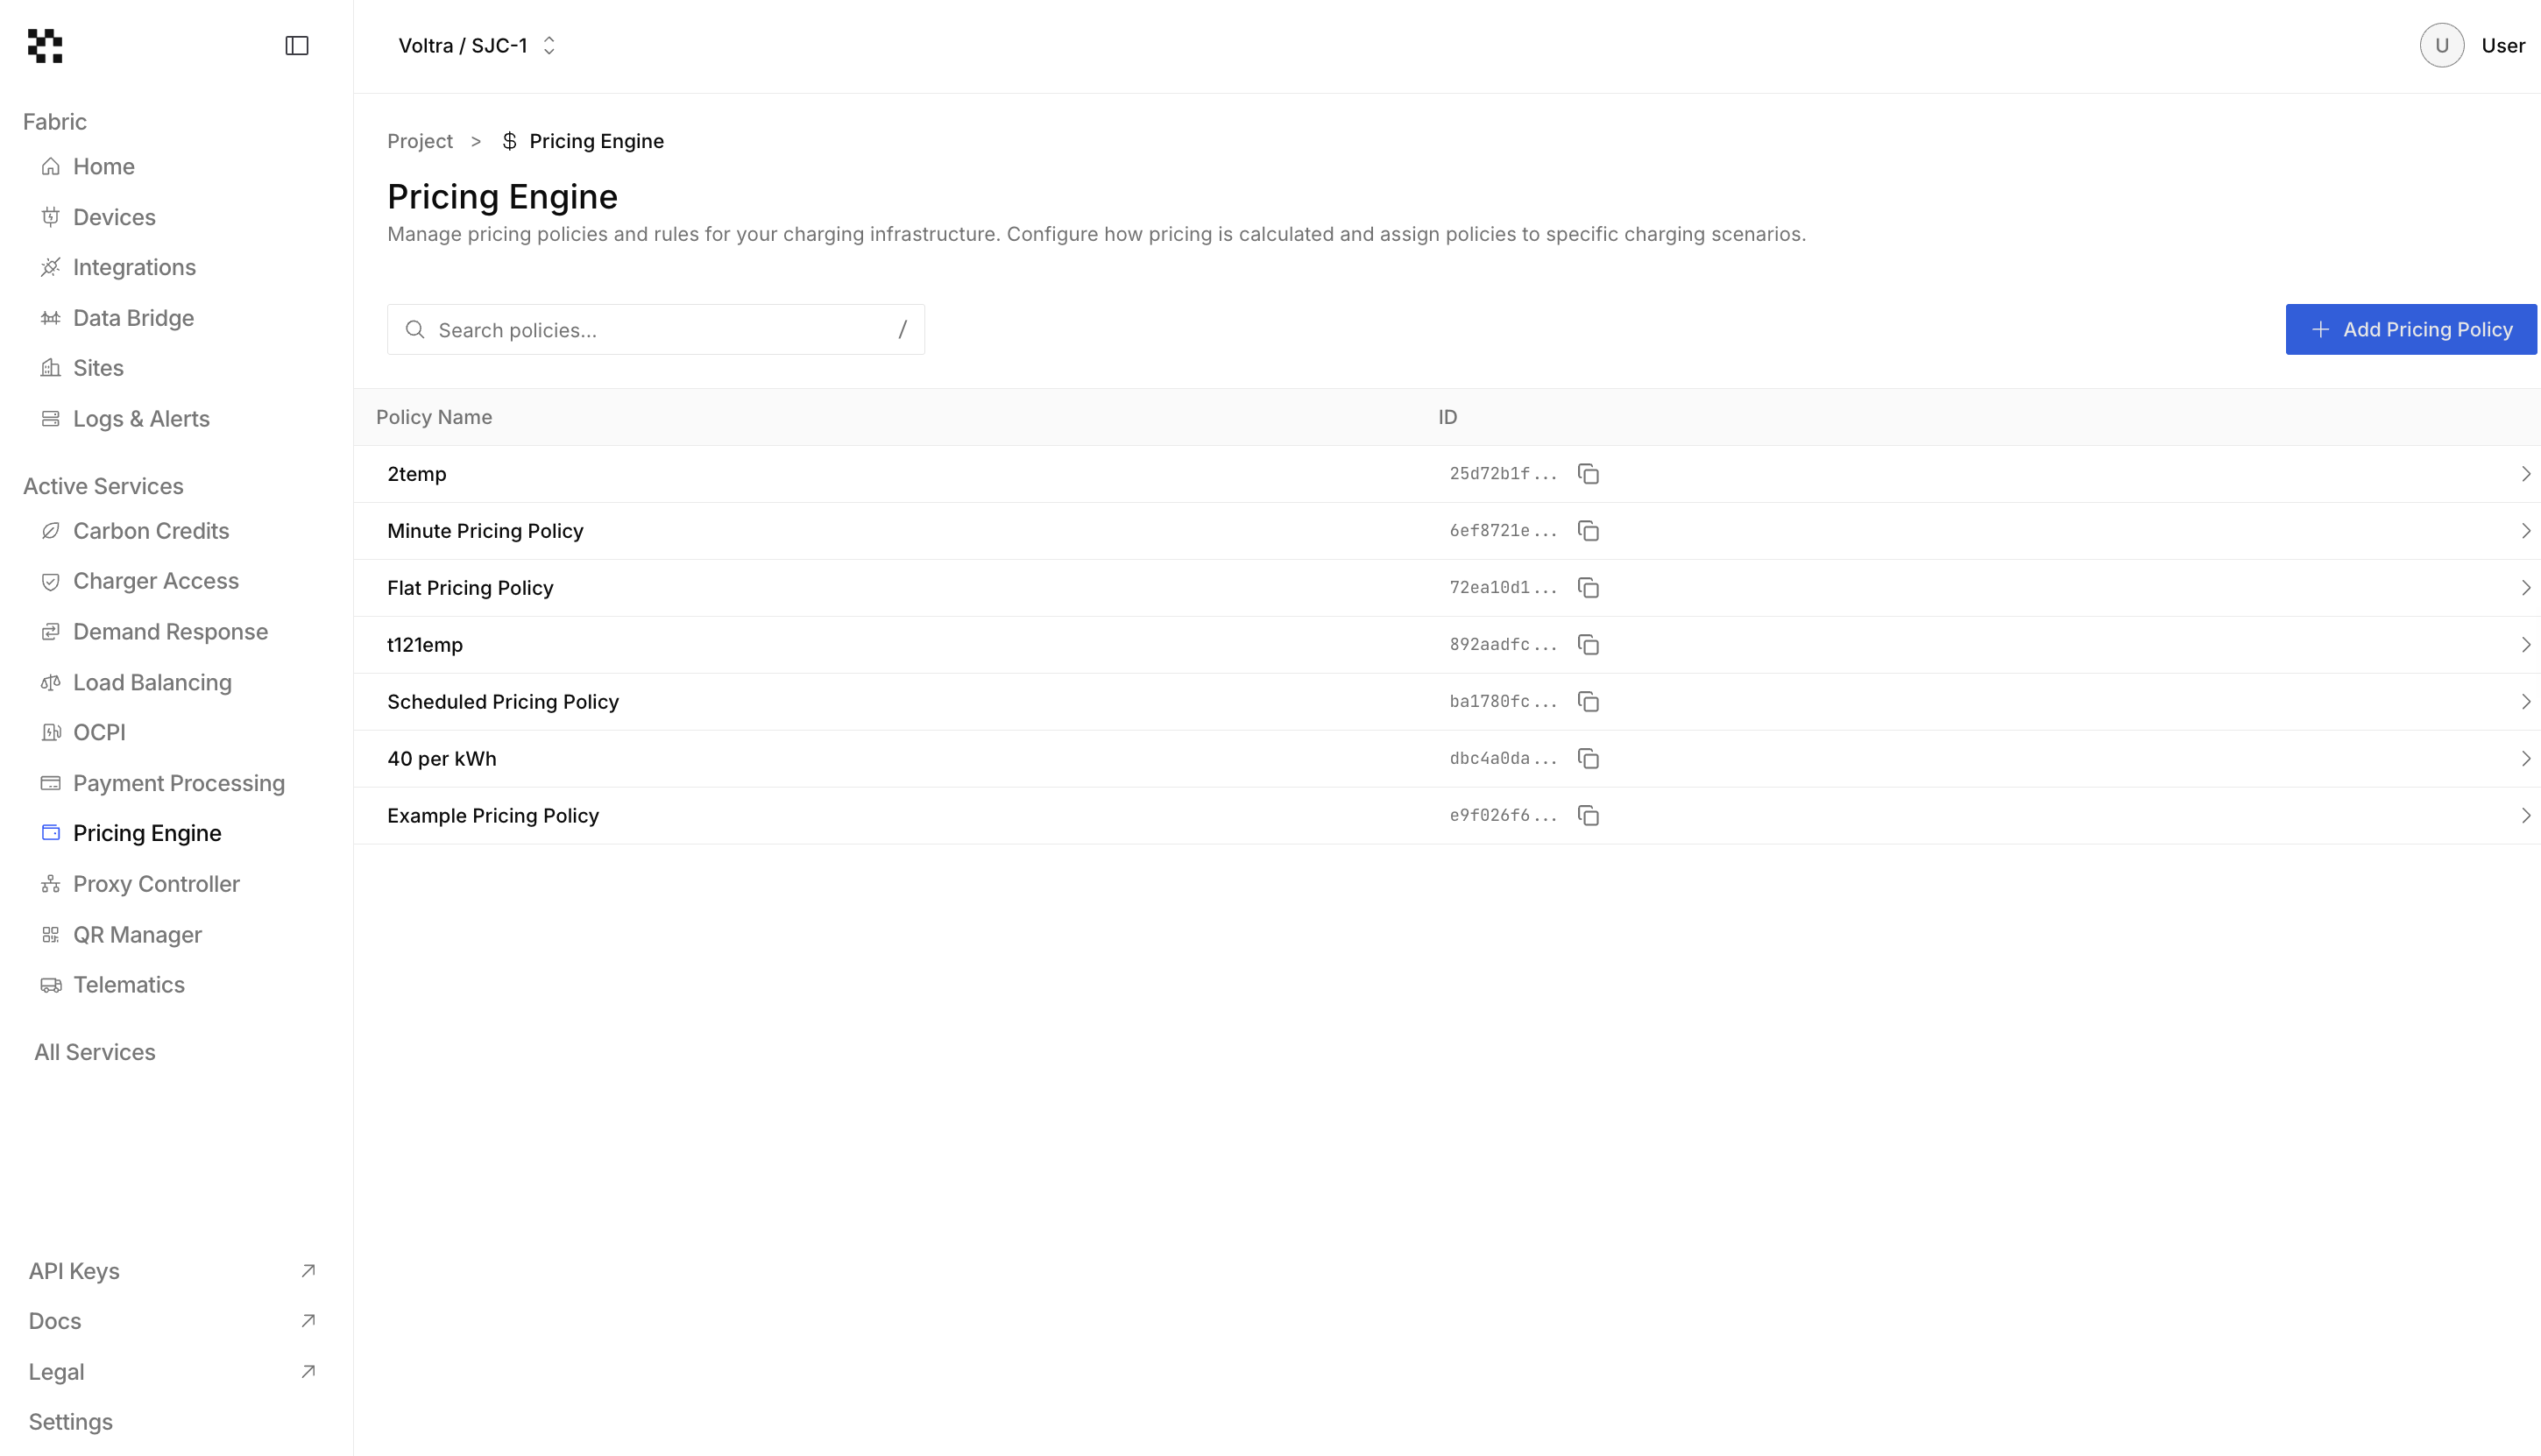Open the Integrations page
This screenshot has height=1456, width=2541.
coord(118,267)
